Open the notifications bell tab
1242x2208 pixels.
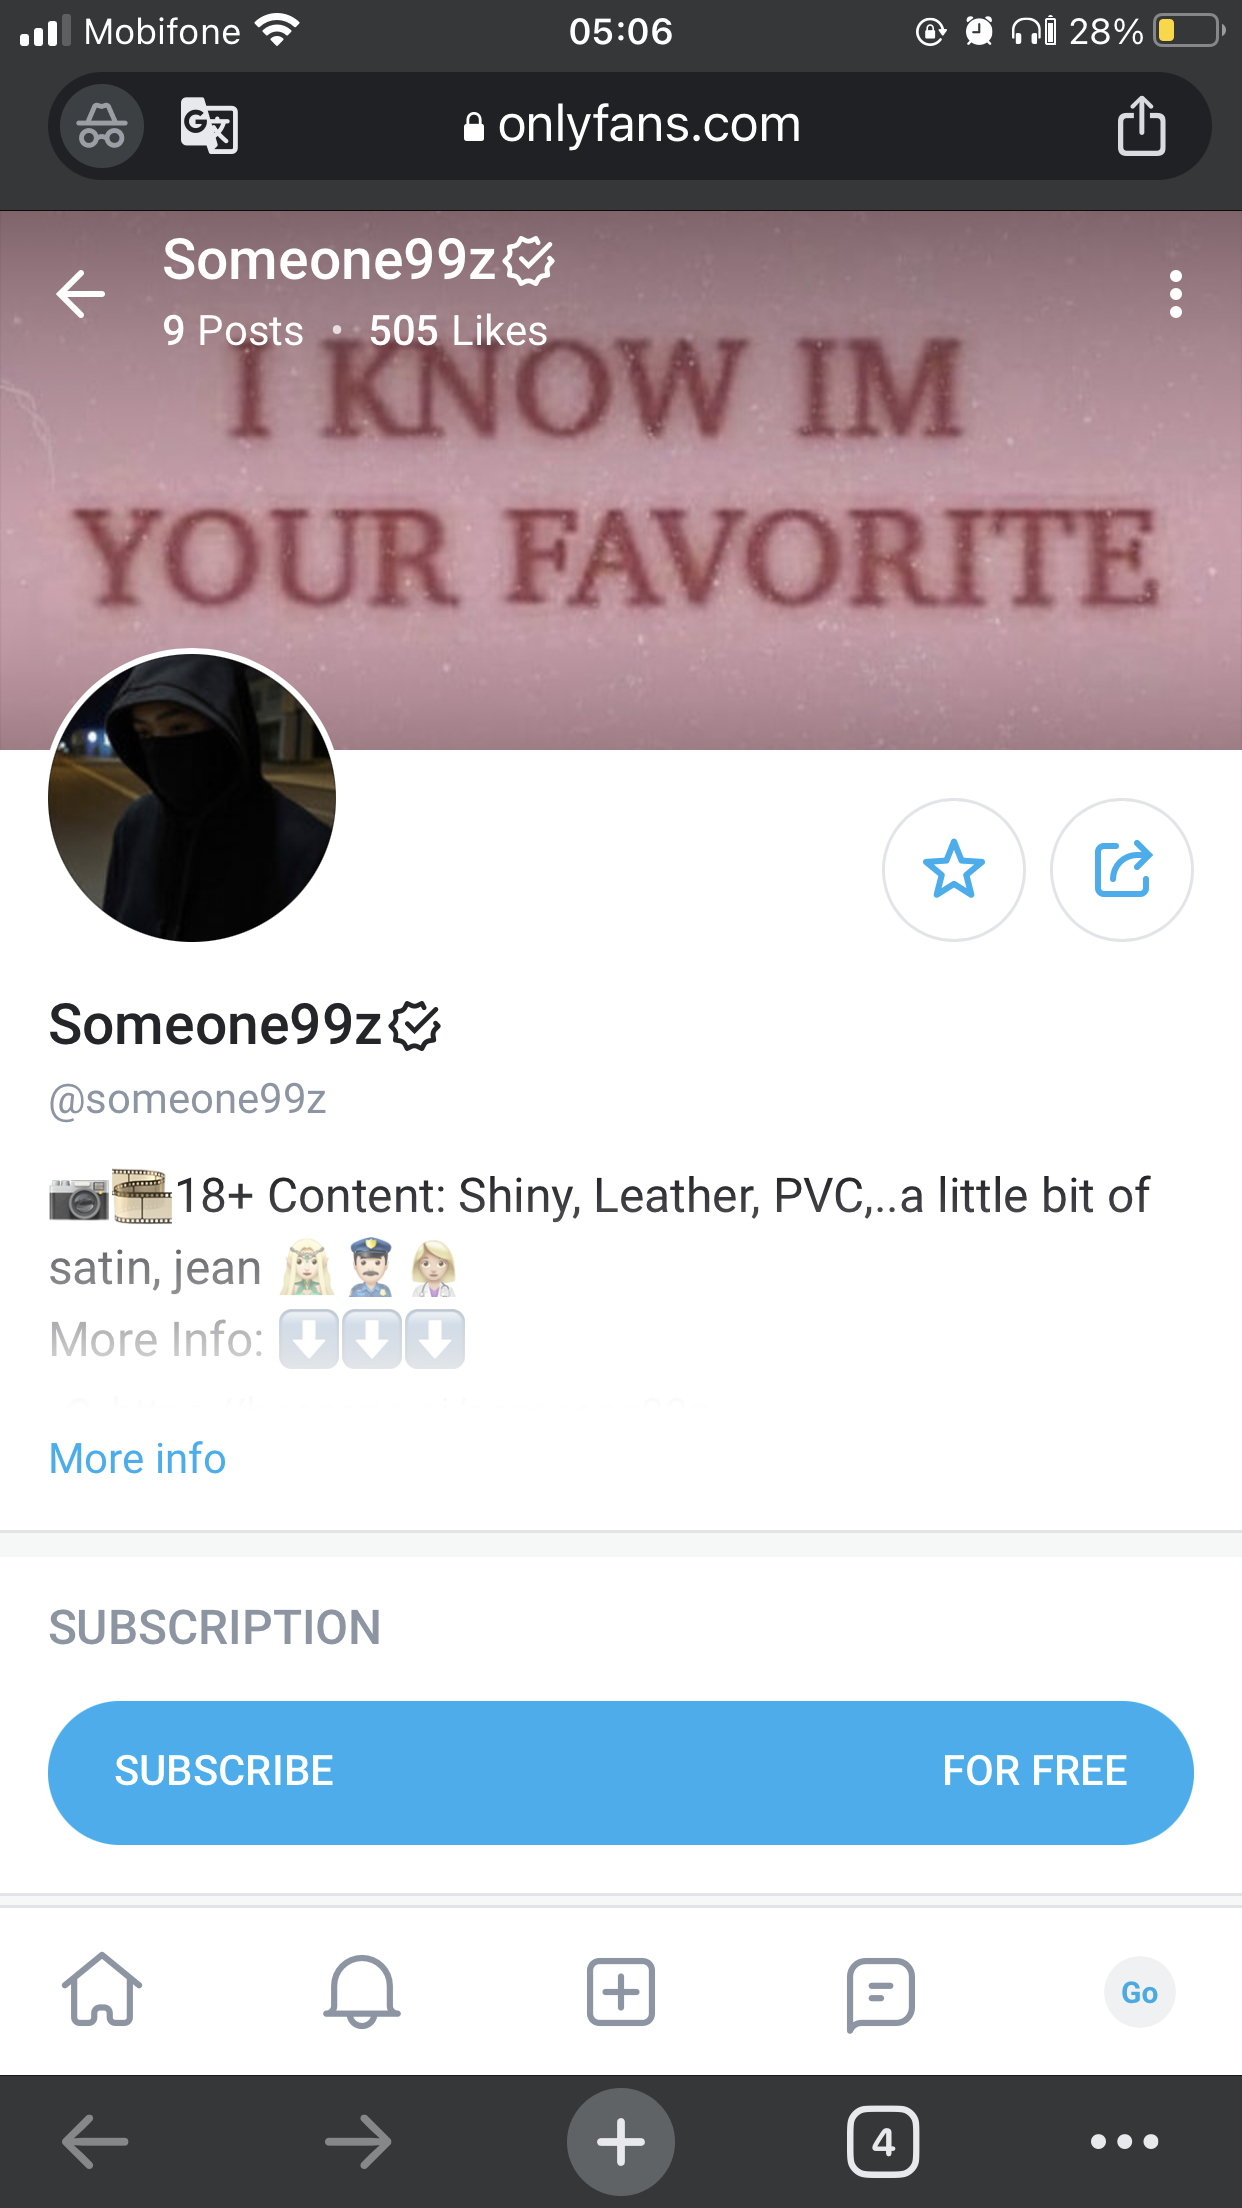362,1991
